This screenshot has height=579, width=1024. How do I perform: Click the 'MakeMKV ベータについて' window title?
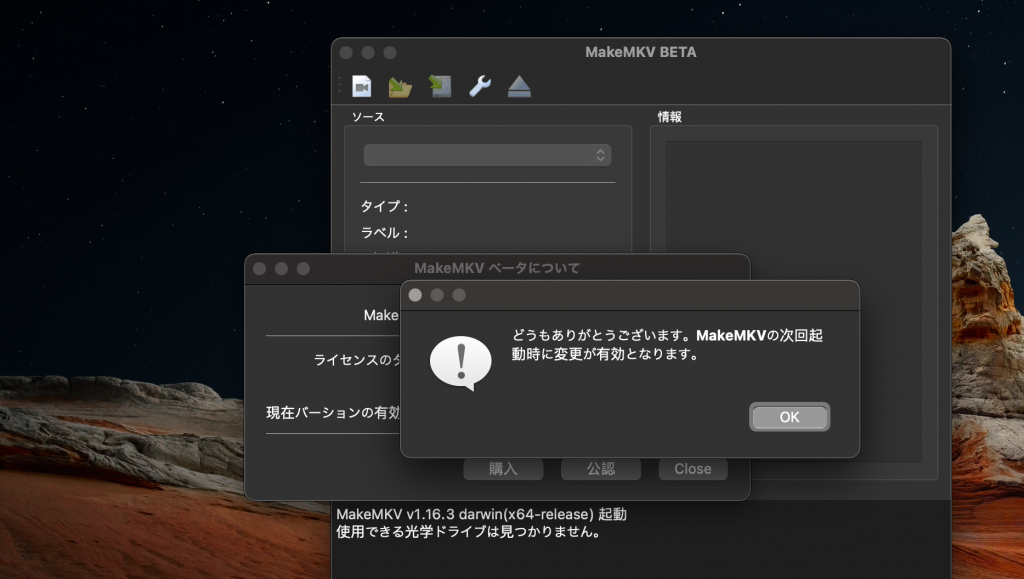pos(497,268)
